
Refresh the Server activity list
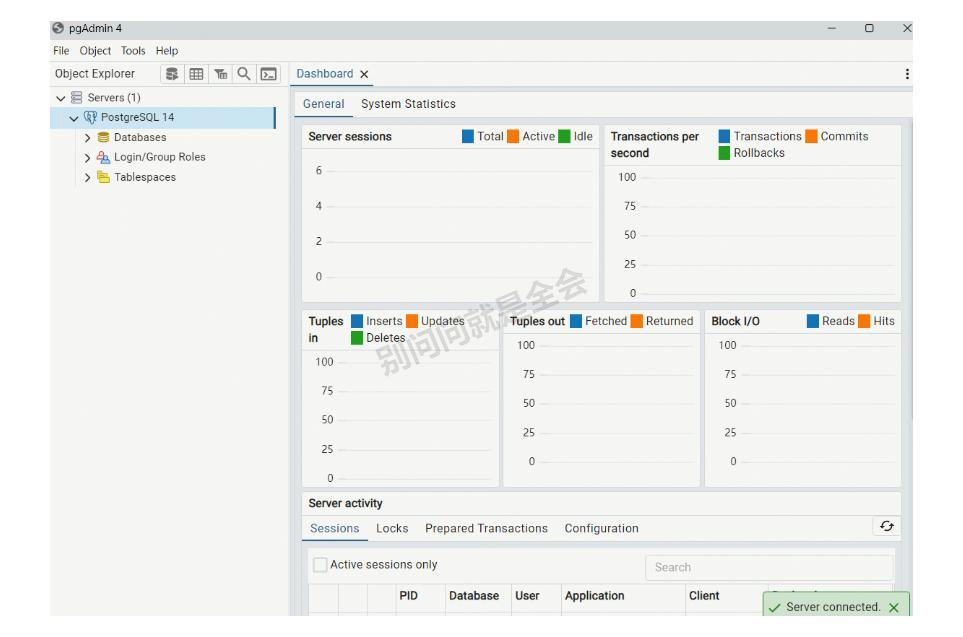pyautogui.click(x=887, y=526)
